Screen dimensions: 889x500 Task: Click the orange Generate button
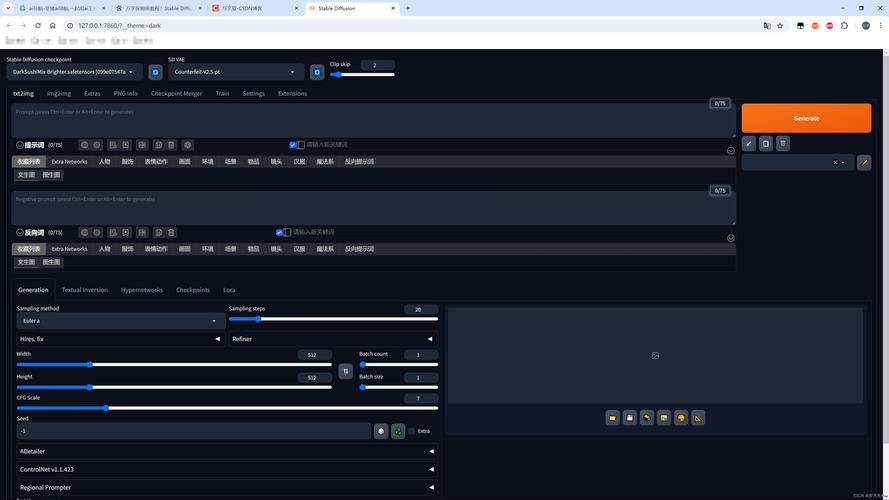pyautogui.click(x=806, y=118)
